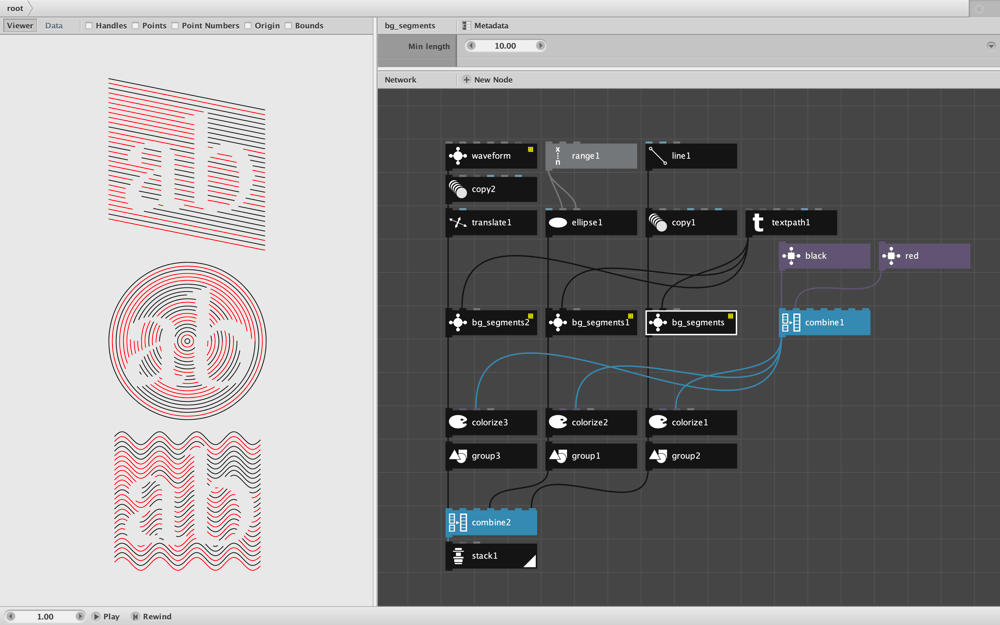Screen dimensions: 1000x625
Task: Click the Min length value field
Action: click(505, 46)
